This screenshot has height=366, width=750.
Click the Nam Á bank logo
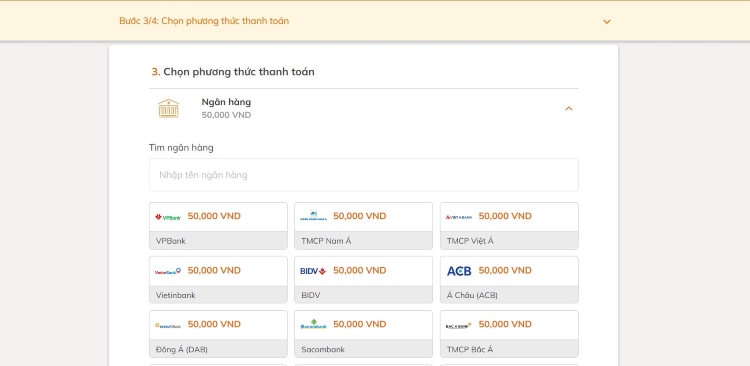313,216
